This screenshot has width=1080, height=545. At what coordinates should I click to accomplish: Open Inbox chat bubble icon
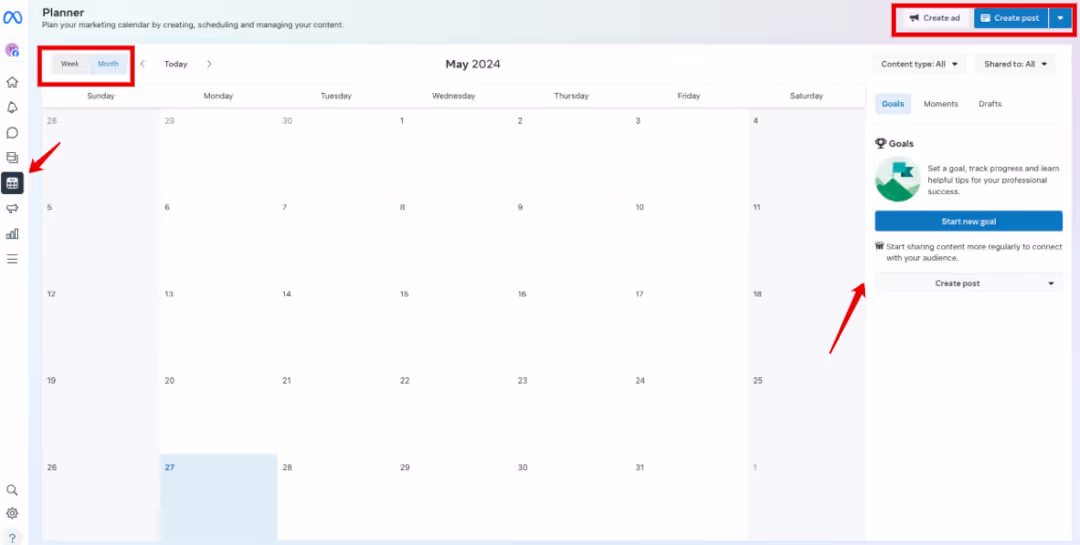click(x=12, y=133)
